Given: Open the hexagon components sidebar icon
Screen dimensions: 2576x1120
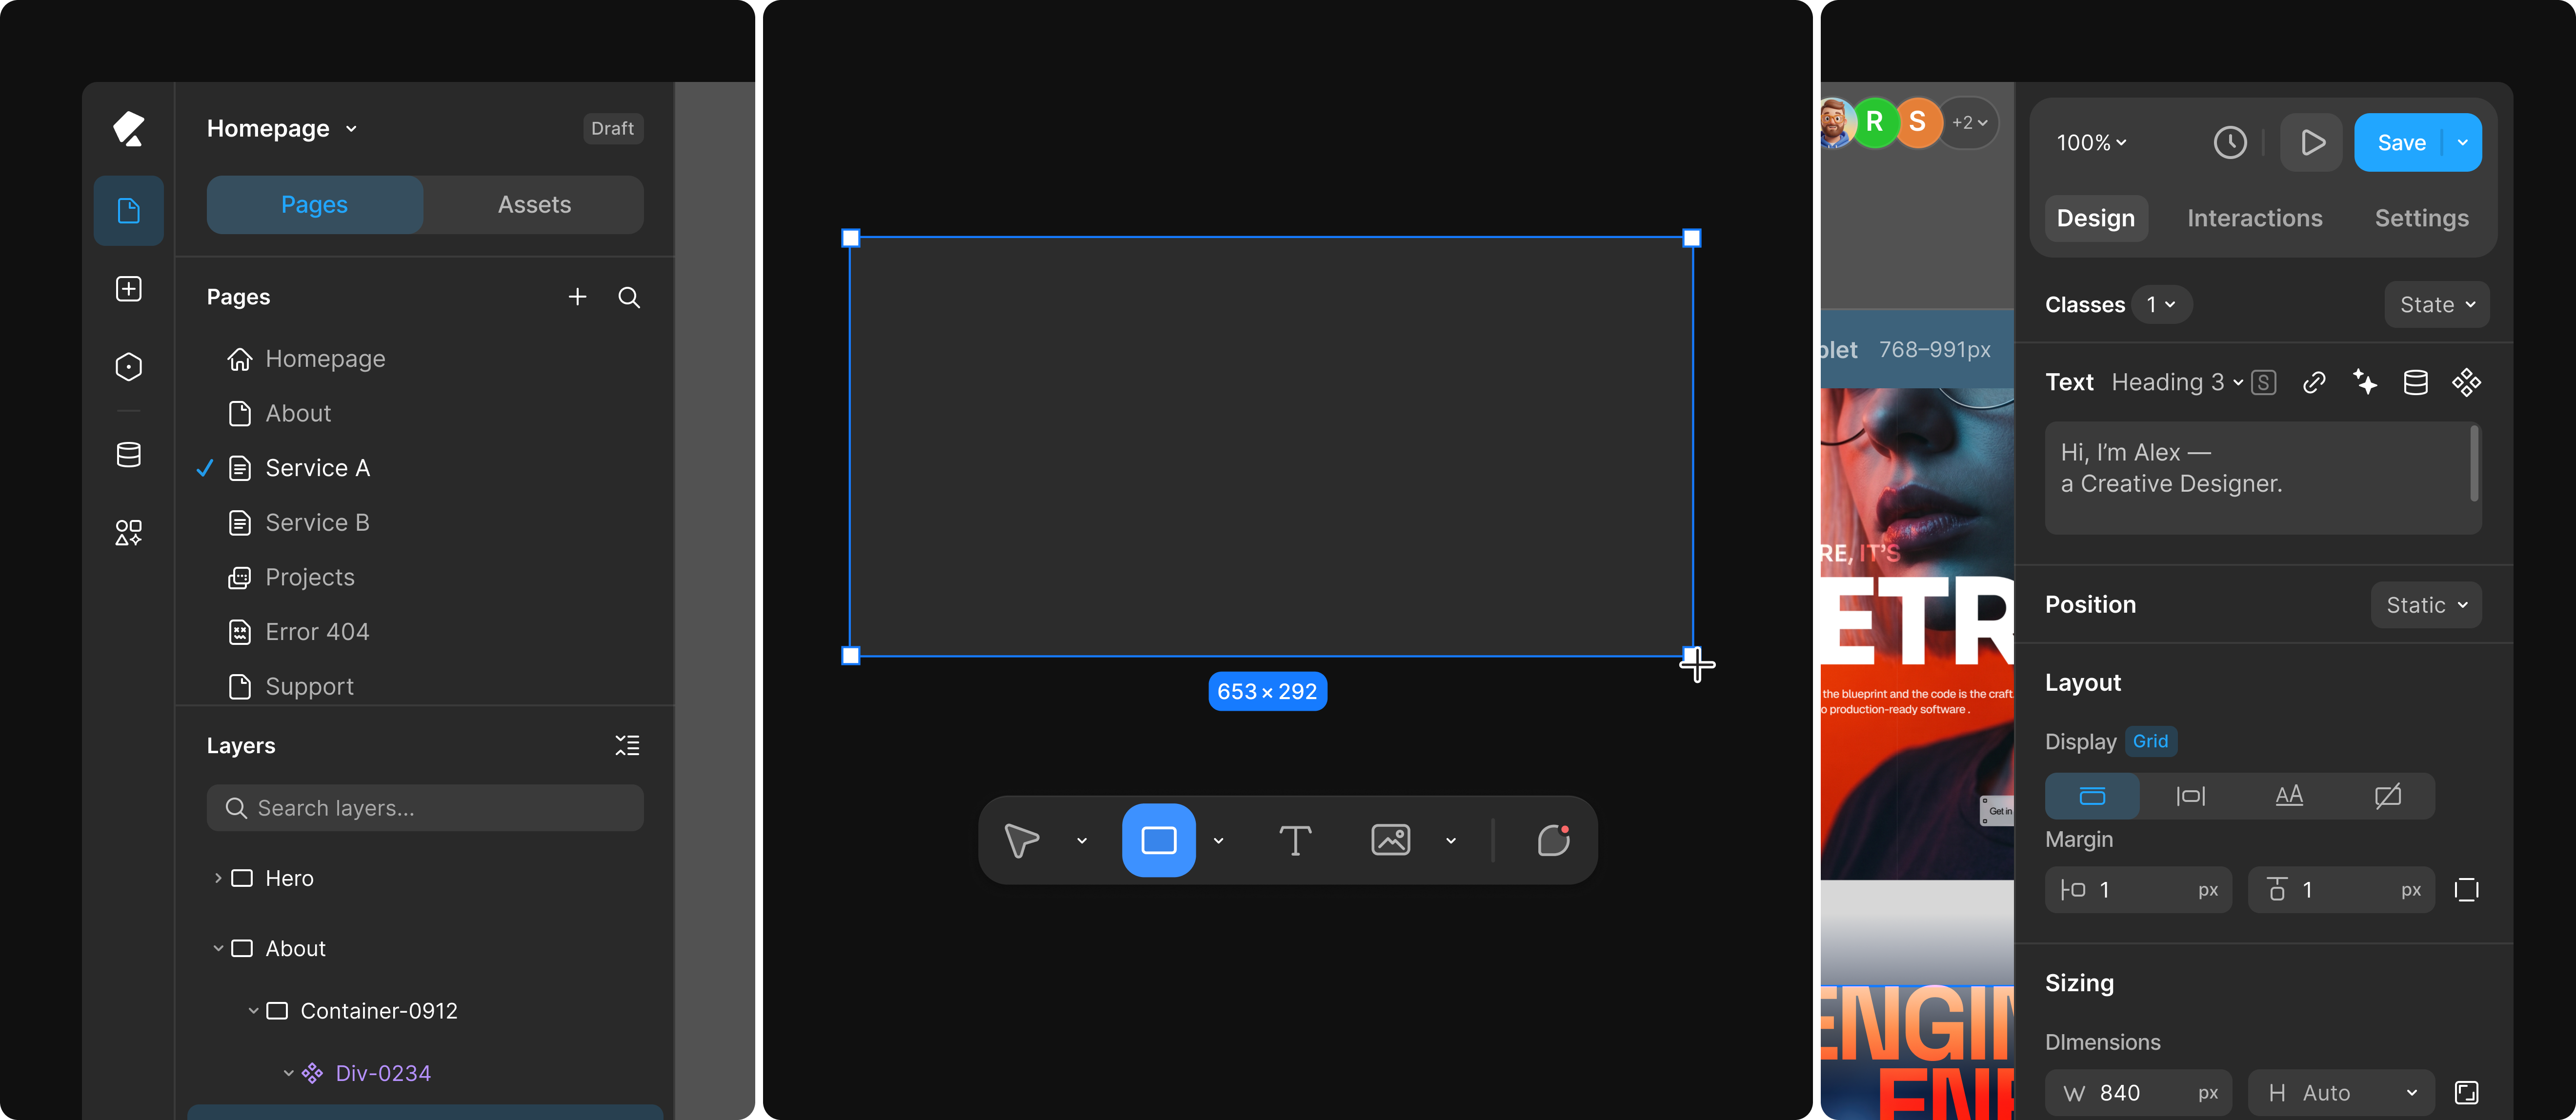Looking at the screenshot, I should [x=128, y=367].
